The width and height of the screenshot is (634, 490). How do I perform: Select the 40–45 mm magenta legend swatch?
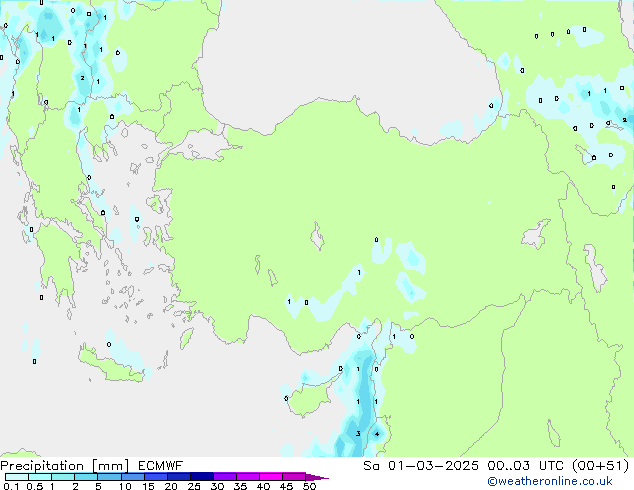point(271,477)
